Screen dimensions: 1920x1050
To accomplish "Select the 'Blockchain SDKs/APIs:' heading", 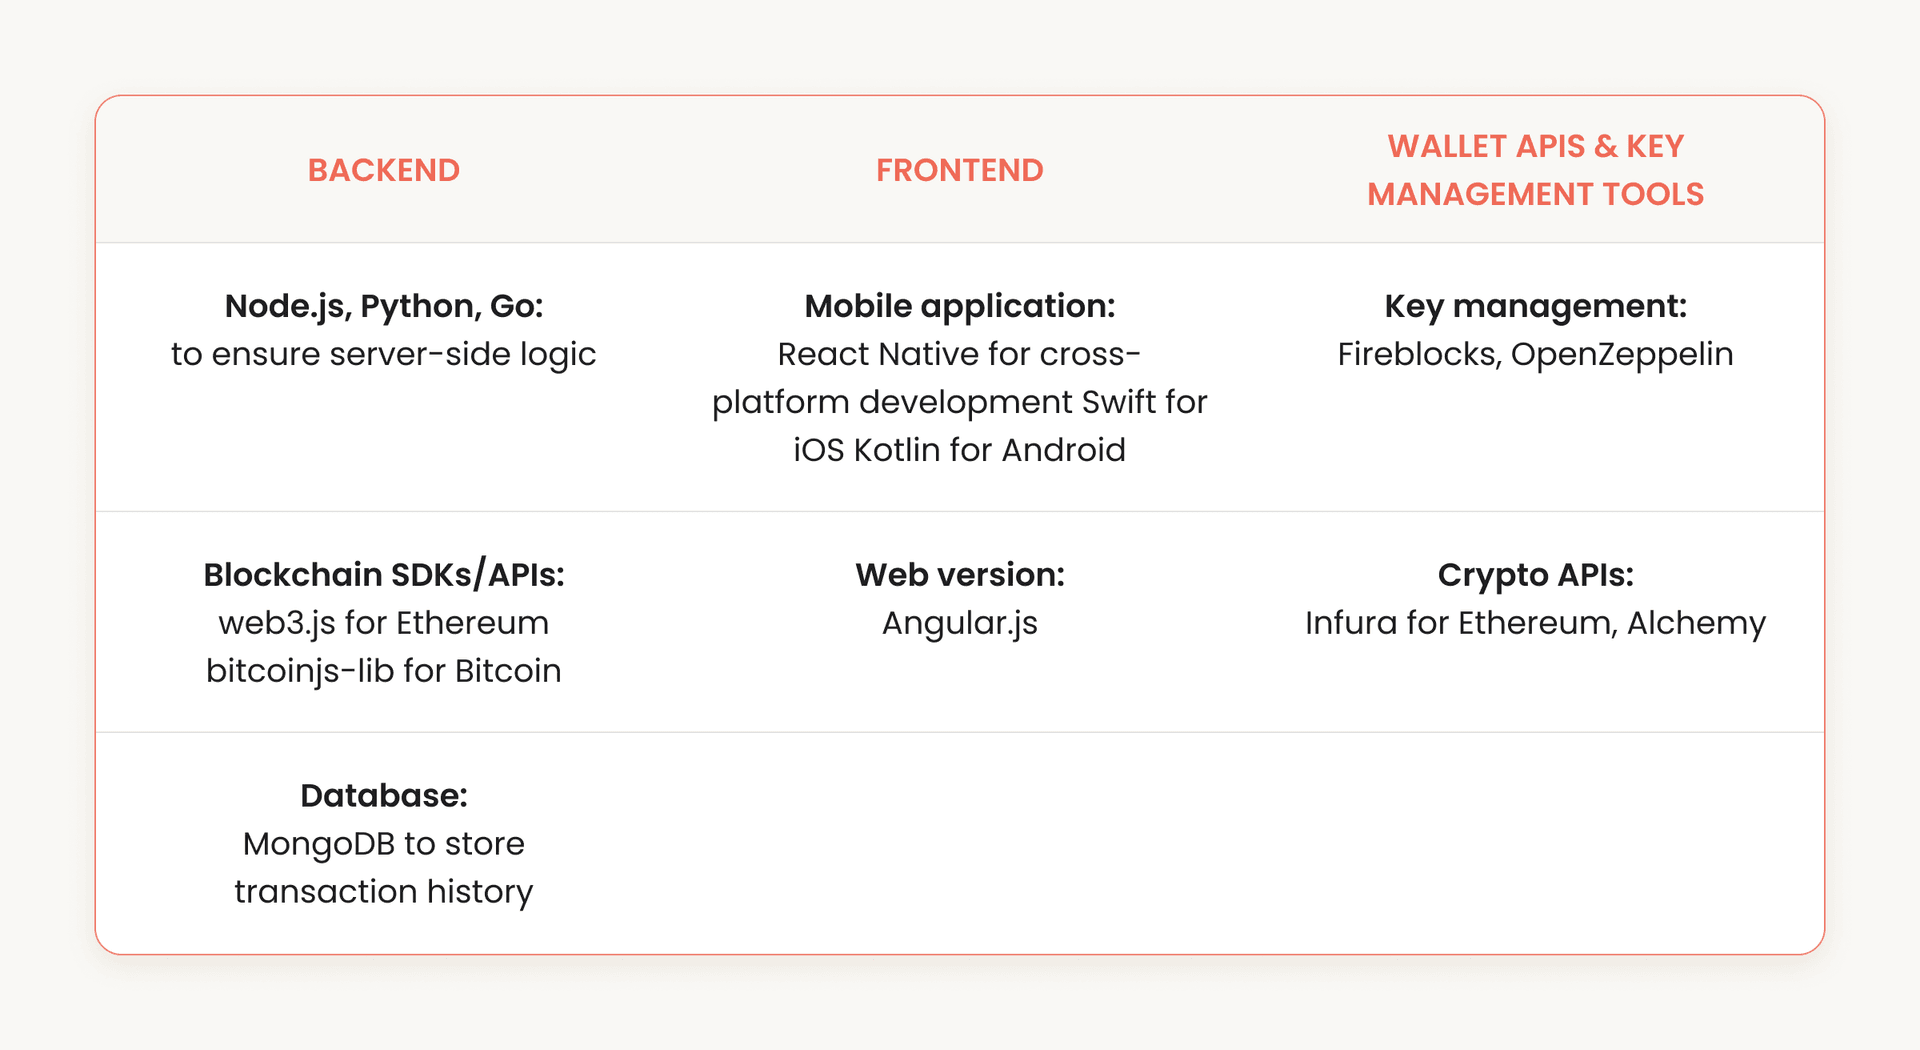I will point(383,575).
